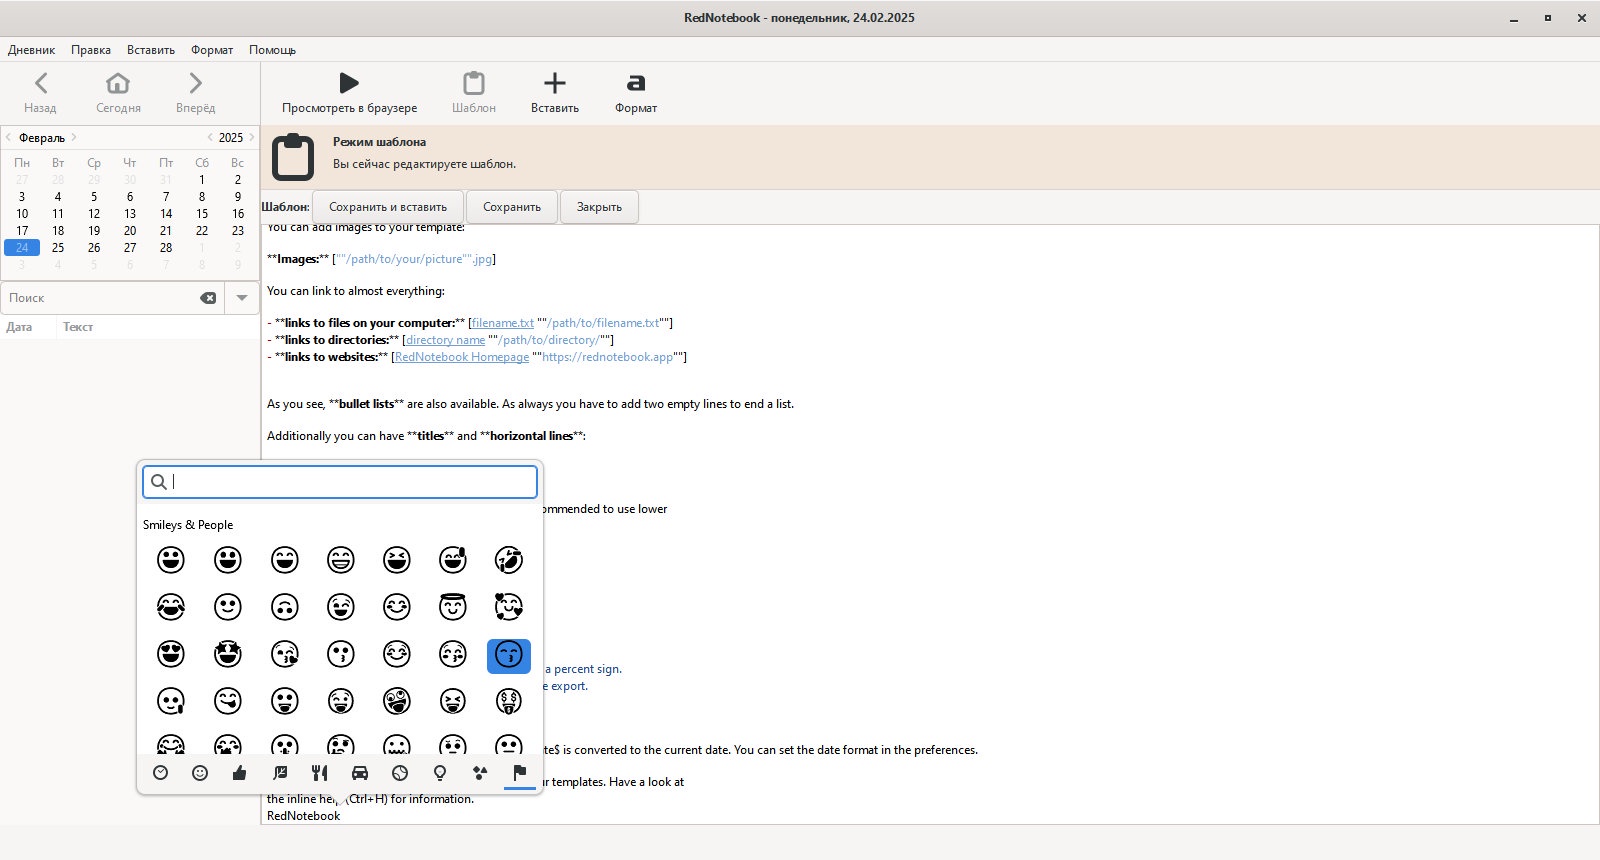Open search options dropdown arrow
Image resolution: width=1600 pixels, height=860 pixels.
coord(242,298)
